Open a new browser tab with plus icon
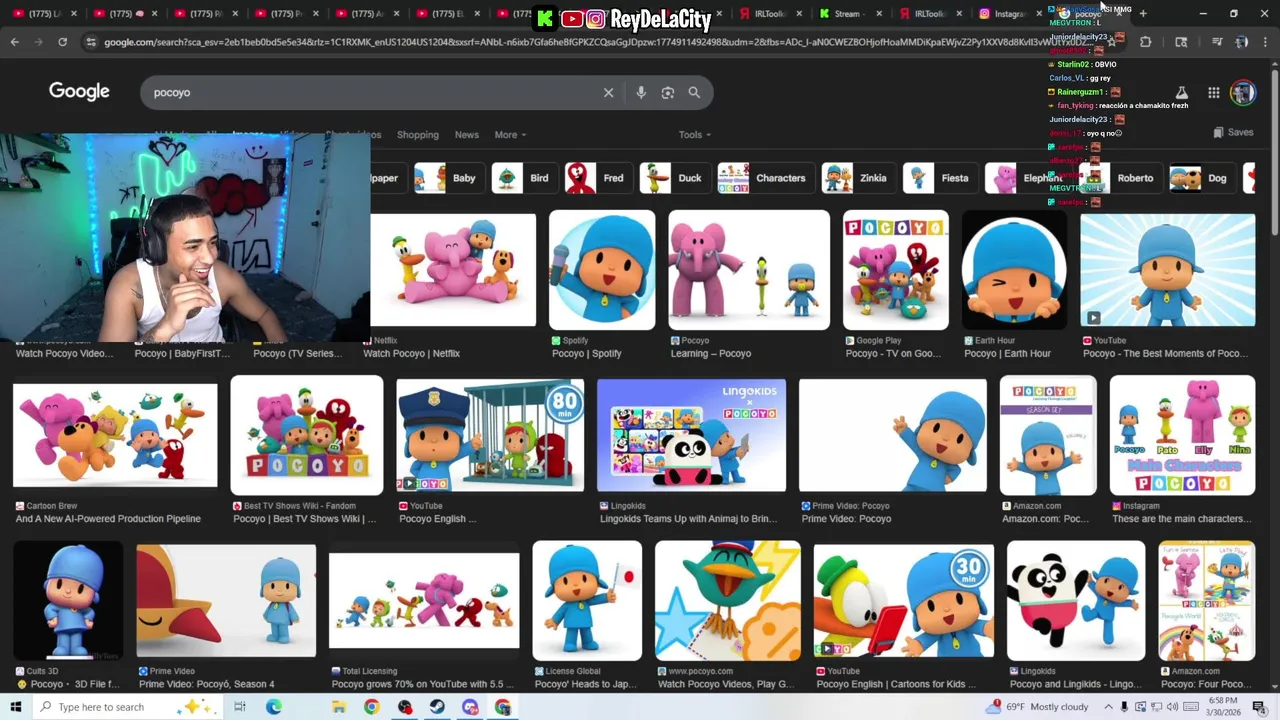Viewport: 1280px width, 720px height. pos(1143,14)
